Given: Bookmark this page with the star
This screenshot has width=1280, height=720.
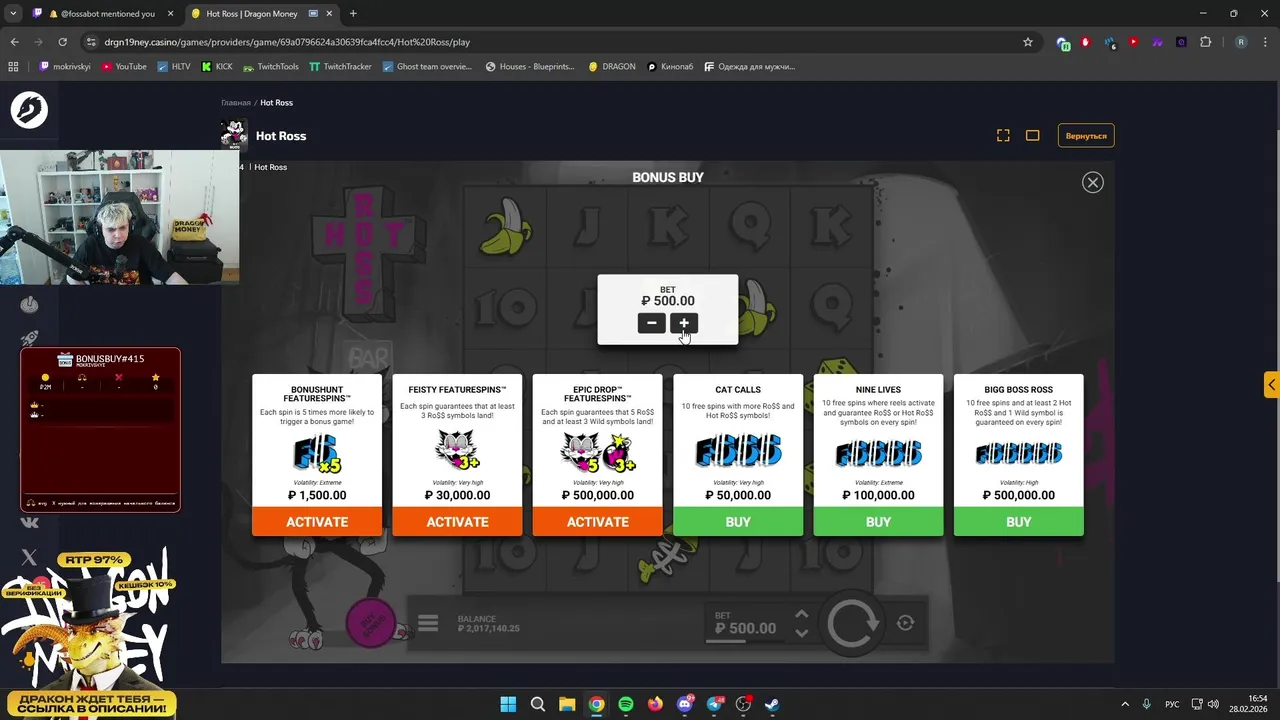Looking at the screenshot, I should coord(1027,42).
